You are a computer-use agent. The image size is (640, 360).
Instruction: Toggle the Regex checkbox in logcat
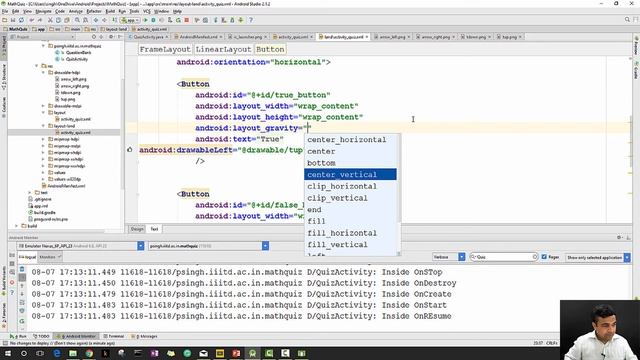point(544,257)
